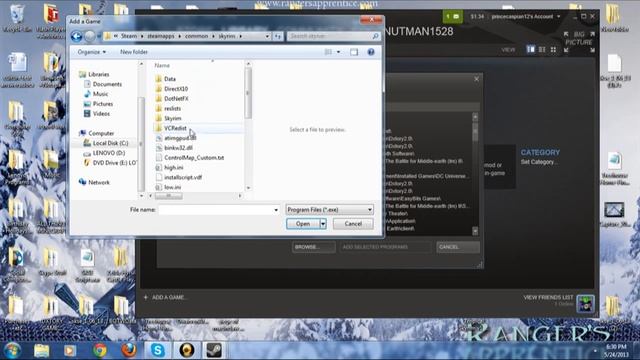This screenshot has height=360, width=640.
Task: Click the change view icon in file dialog
Action: (x=328, y=52)
